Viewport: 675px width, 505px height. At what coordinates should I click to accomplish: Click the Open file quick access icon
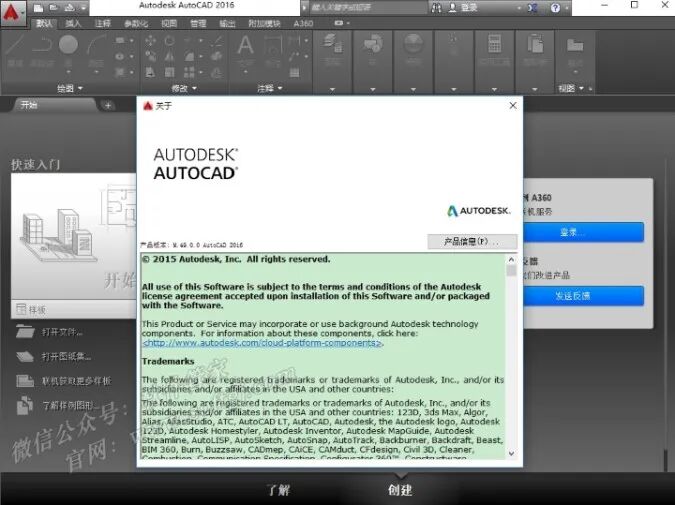pos(53,8)
